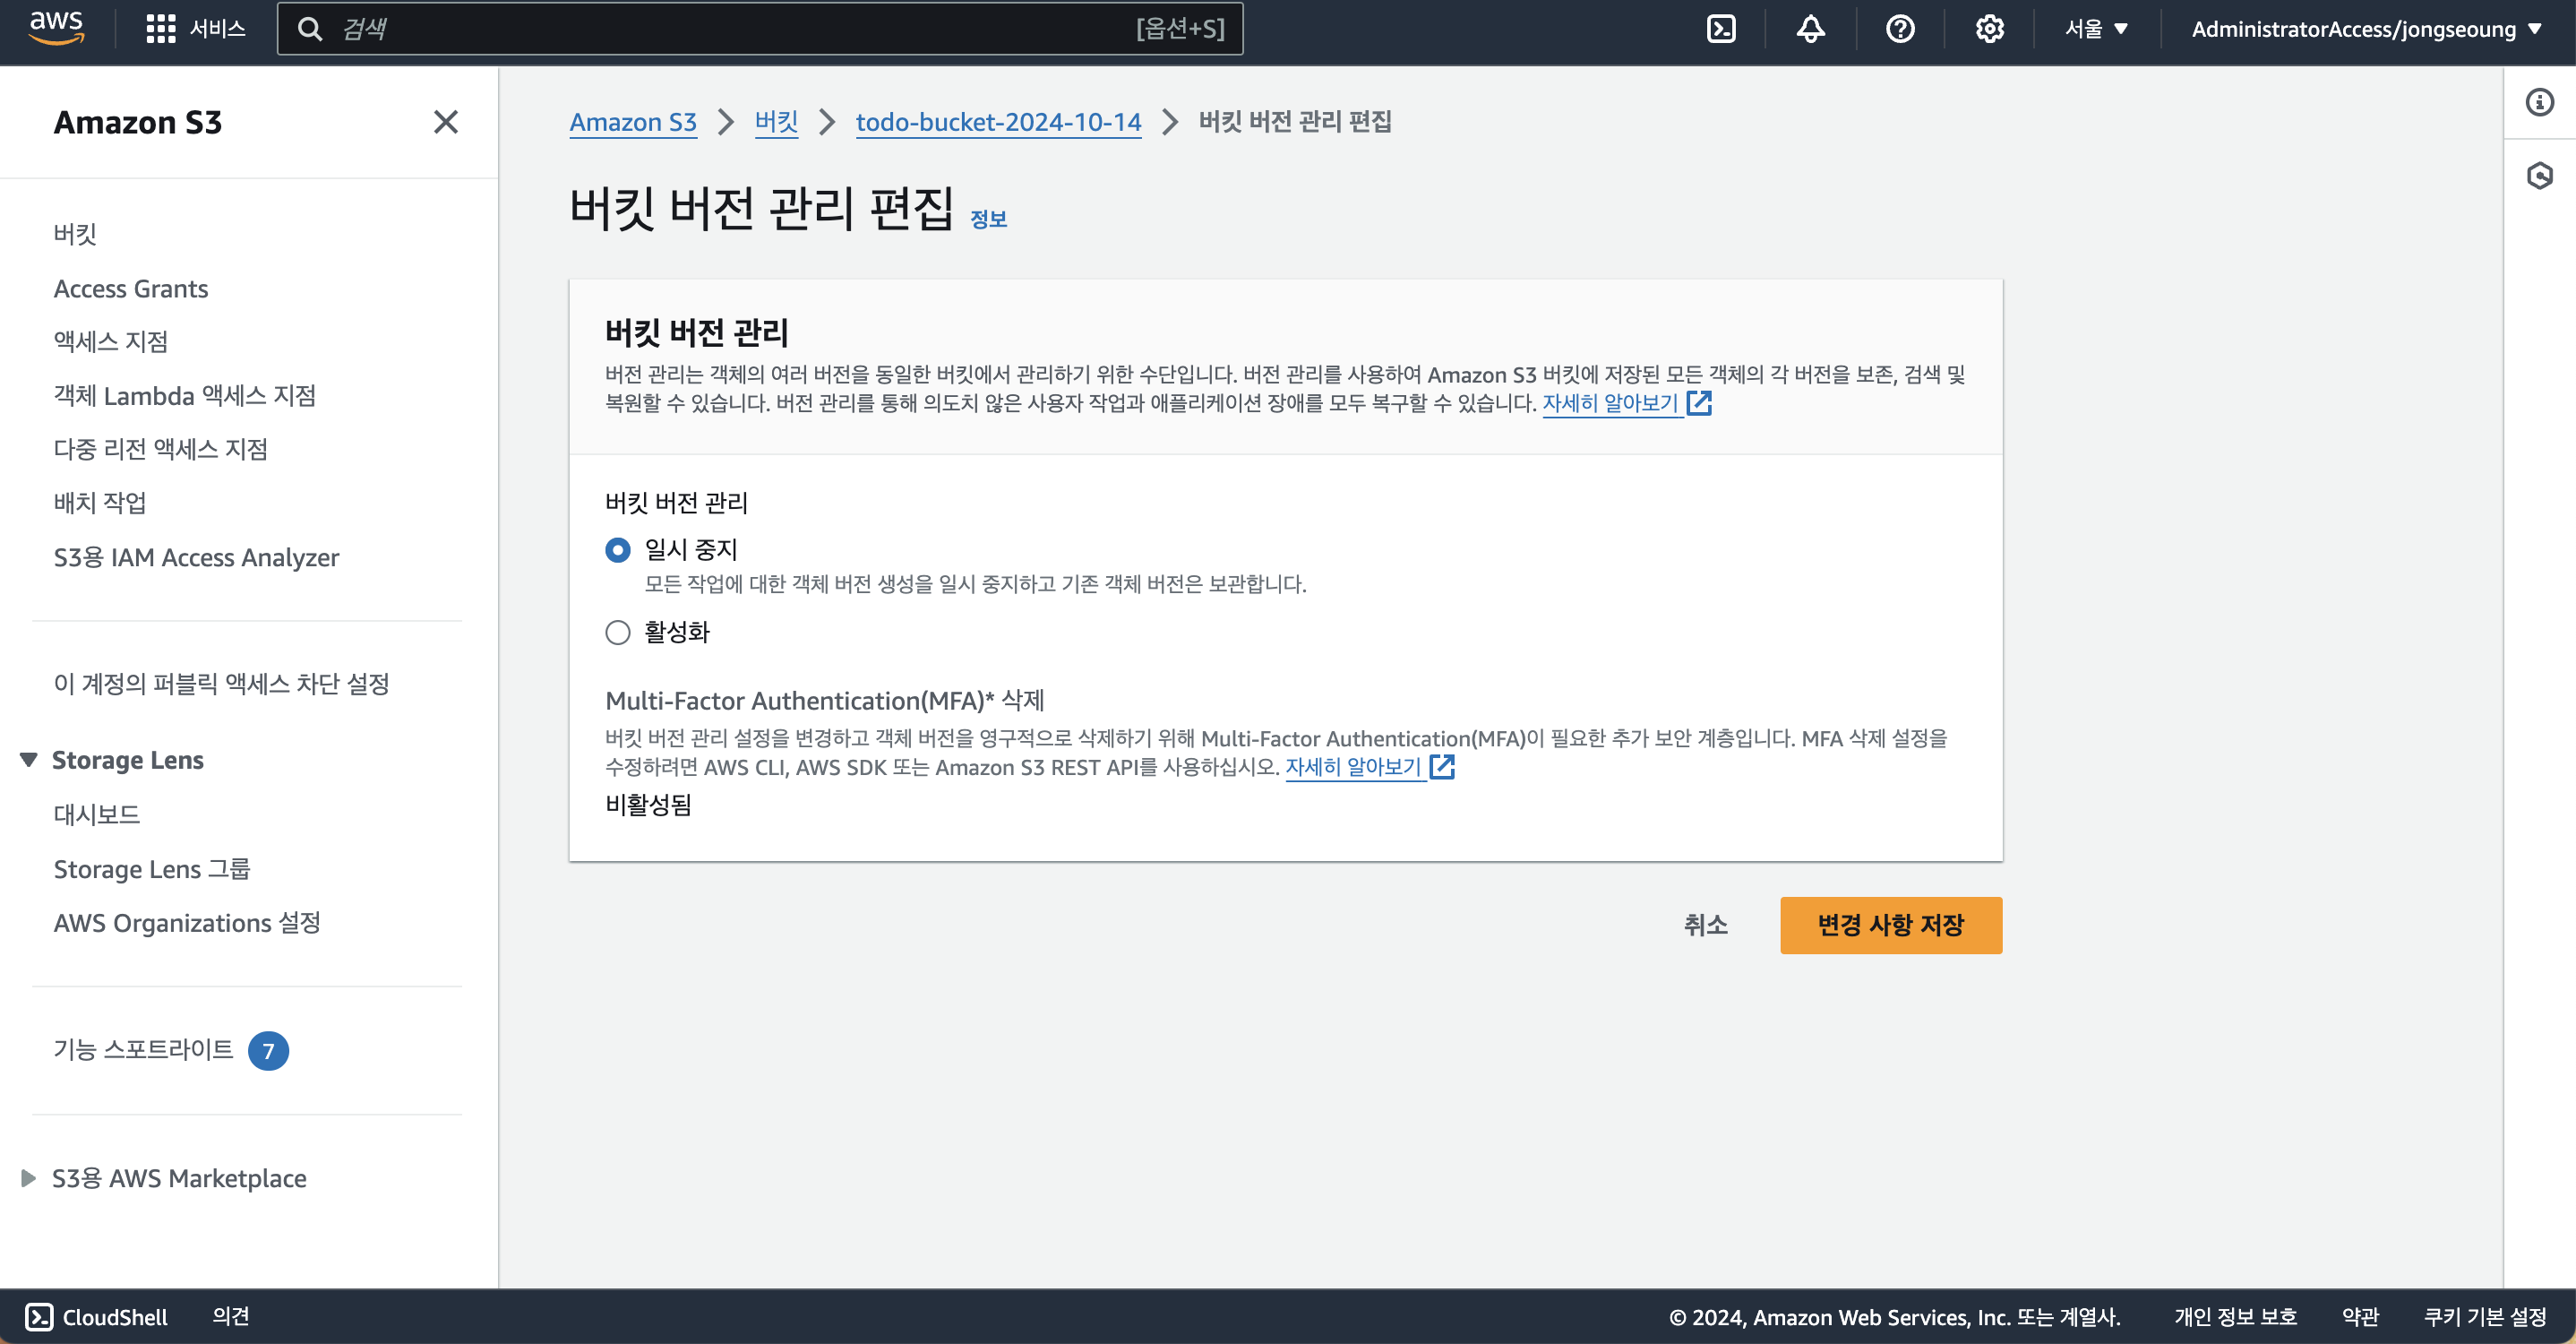This screenshot has width=2576, height=1344.
Task: Open the AdministratorAccess account dropdown
Action: (x=2366, y=29)
